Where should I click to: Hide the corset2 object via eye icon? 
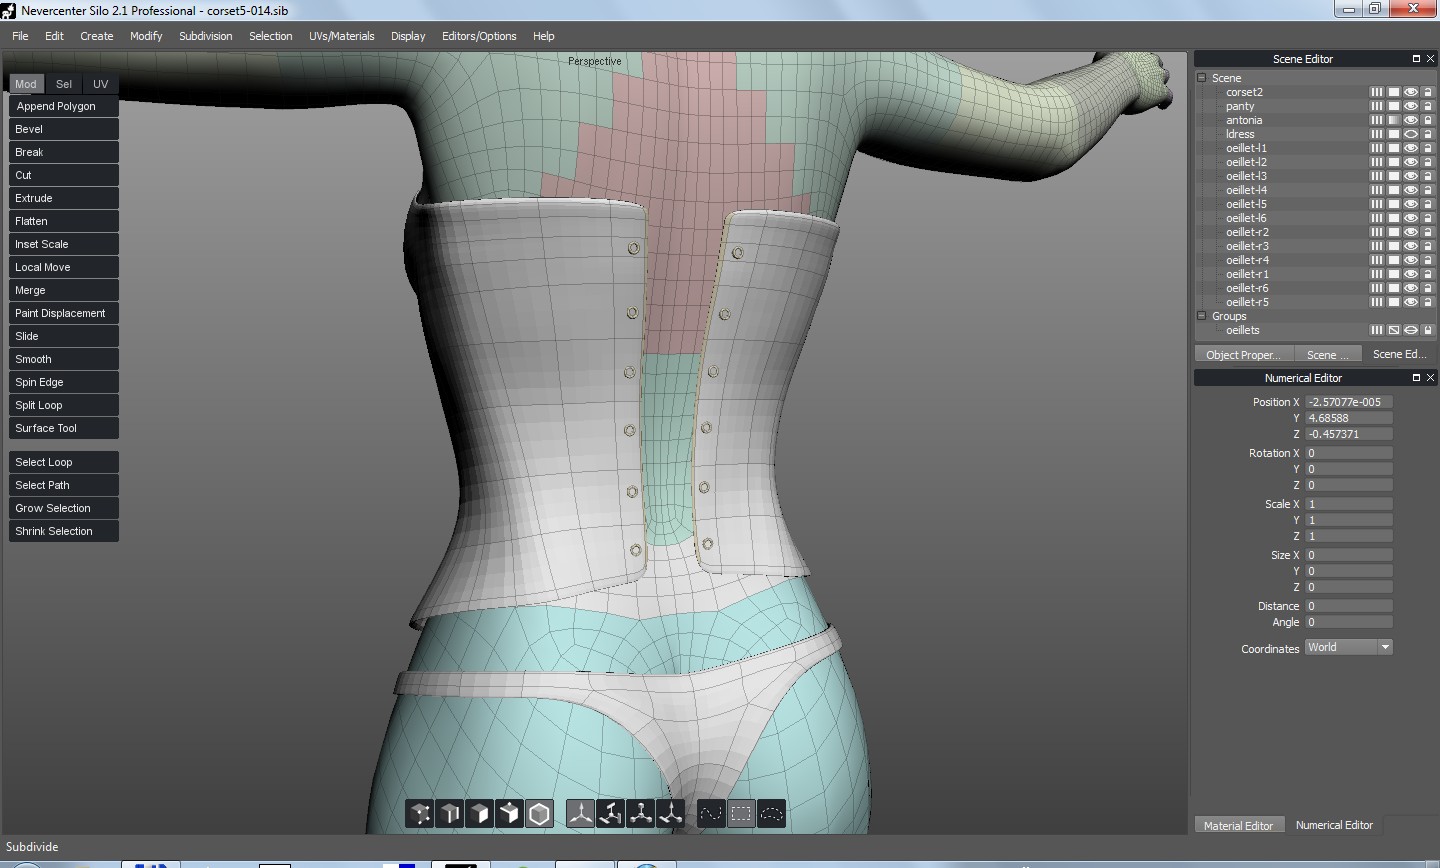(x=1410, y=92)
